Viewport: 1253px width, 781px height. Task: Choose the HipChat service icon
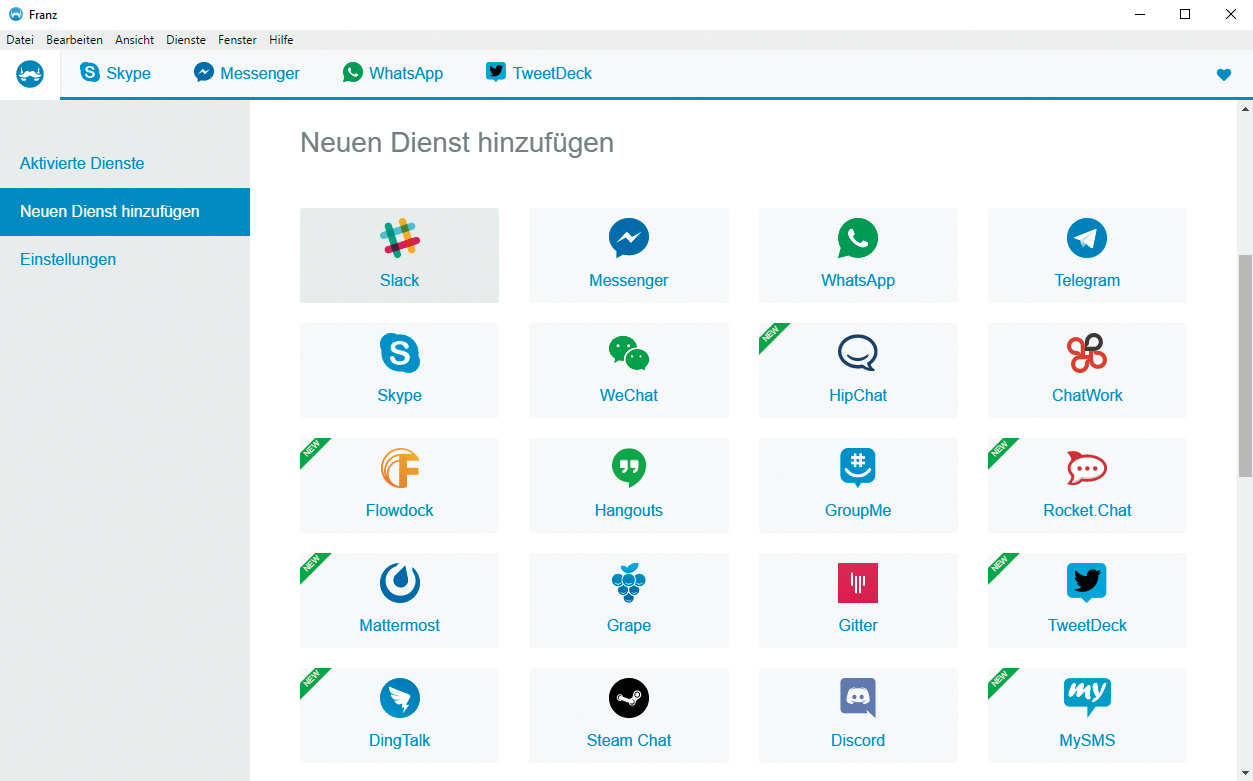(x=857, y=354)
